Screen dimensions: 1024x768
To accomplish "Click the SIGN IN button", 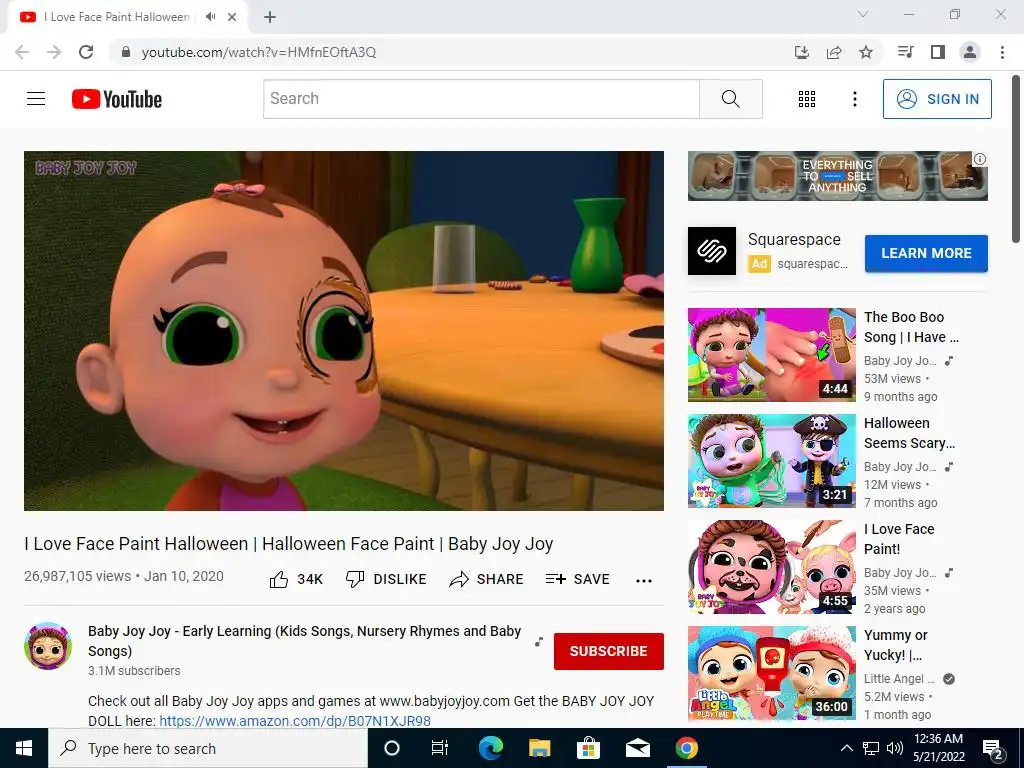I will point(937,99).
